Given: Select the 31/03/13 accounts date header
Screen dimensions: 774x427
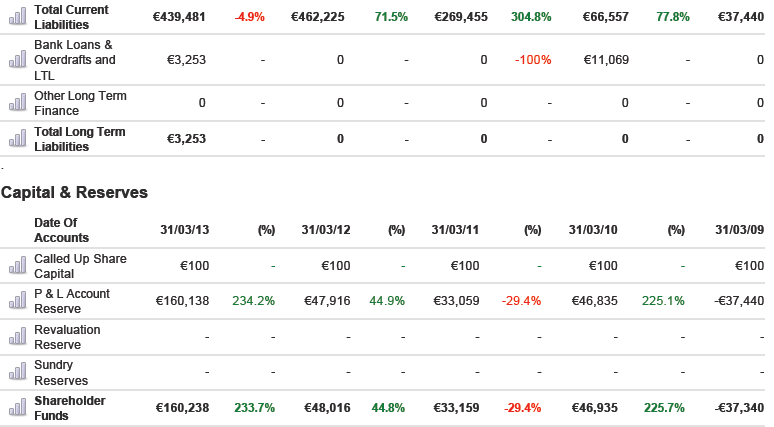Looking at the screenshot, I should click(x=185, y=230).
